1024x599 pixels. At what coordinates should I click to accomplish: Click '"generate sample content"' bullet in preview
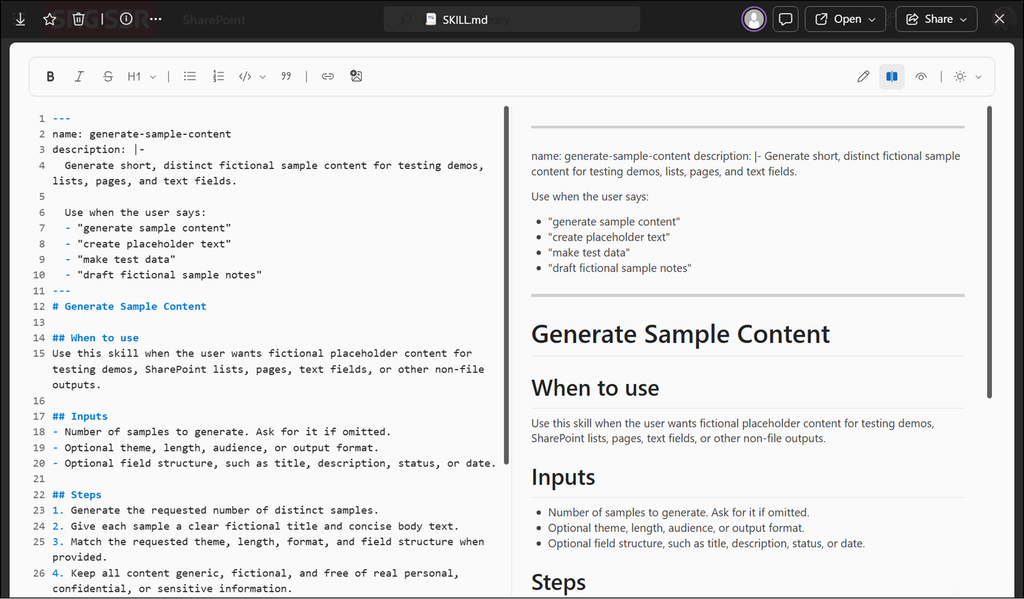coord(614,222)
